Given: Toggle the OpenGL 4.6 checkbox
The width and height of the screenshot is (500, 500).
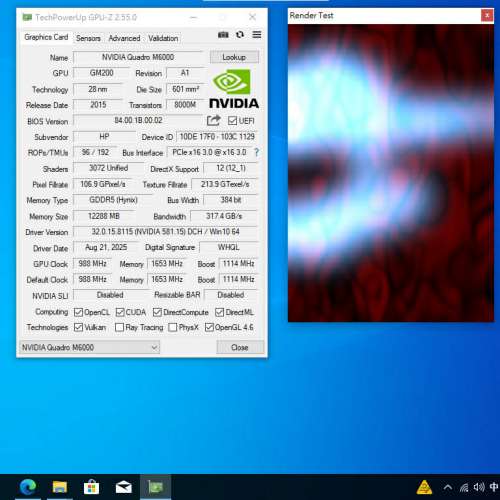Looking at the screenshot, I should 209,327.
